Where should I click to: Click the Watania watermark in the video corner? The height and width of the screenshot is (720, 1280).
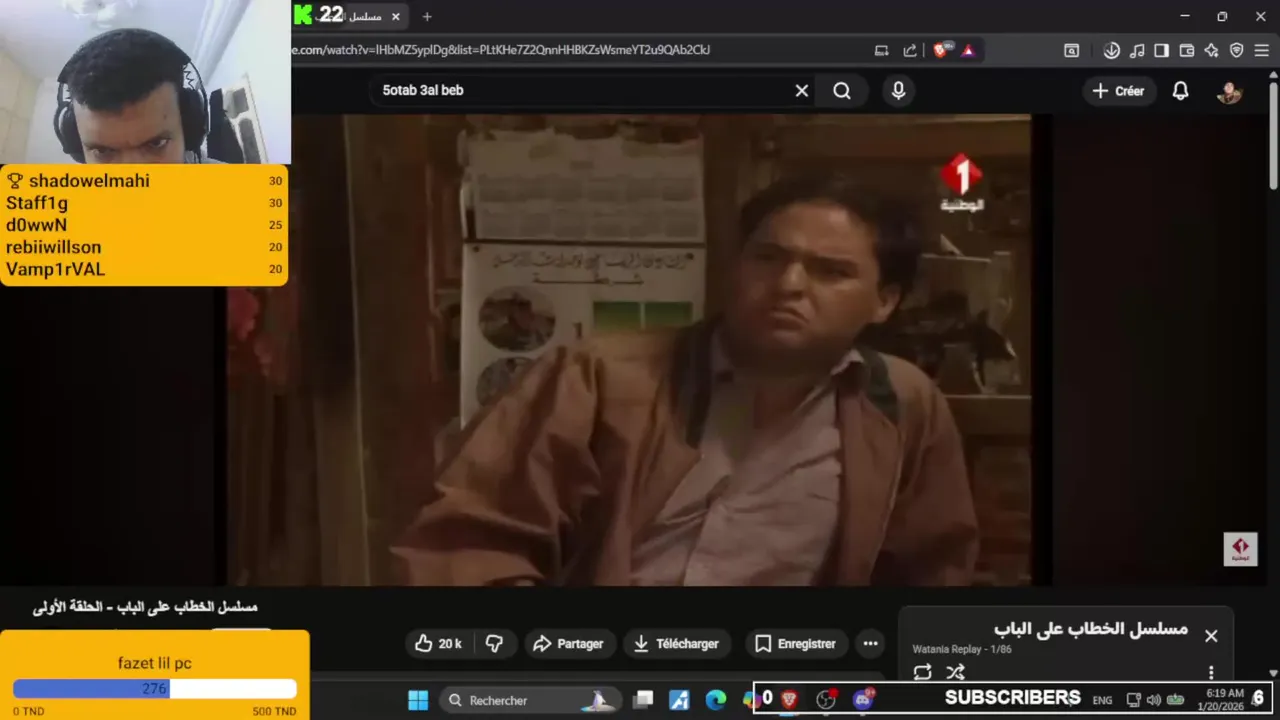[1240, 549]
